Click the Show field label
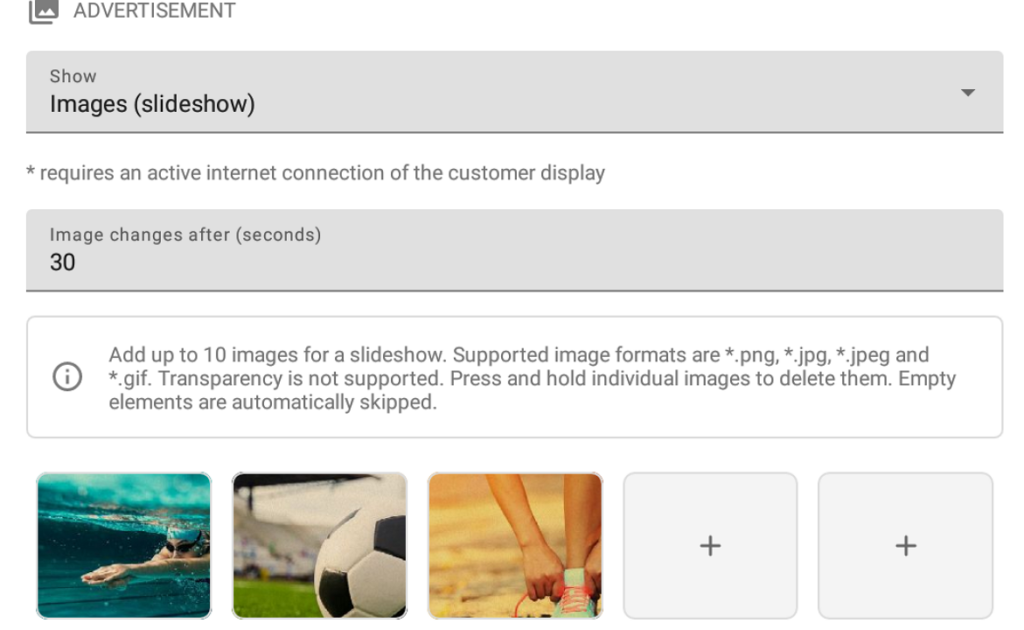This screenshot has height=630, width=1024. click(72, 75)
